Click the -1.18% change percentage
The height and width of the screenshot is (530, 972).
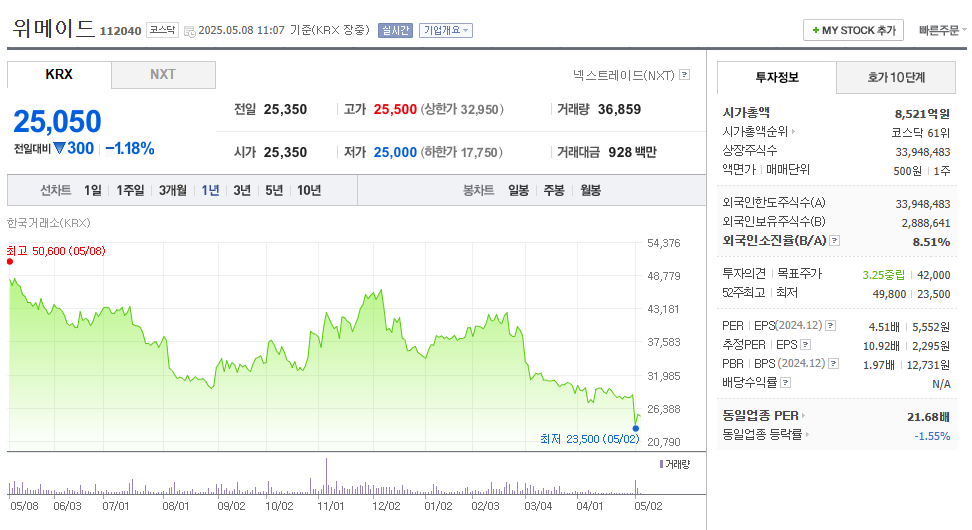coord(130,149)
